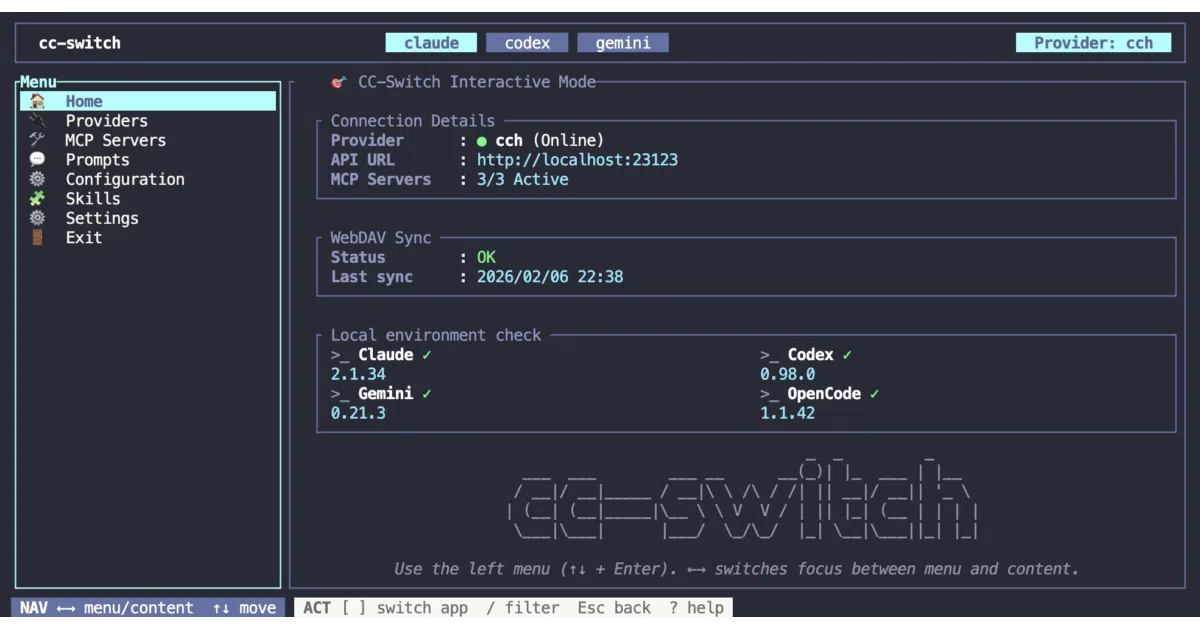Click the 'Last sync' field label

coord(372,277)
